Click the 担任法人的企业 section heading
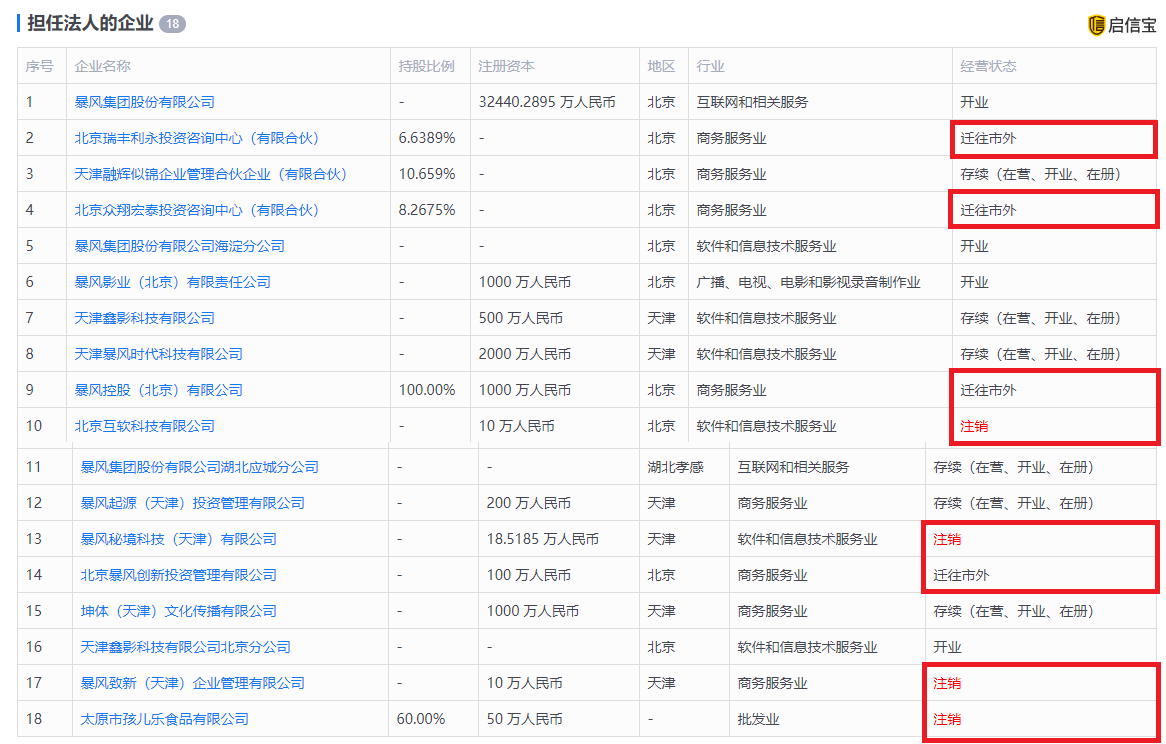Image resolution: width=1166 pixels, height=744 pixels. pos(90,24)
